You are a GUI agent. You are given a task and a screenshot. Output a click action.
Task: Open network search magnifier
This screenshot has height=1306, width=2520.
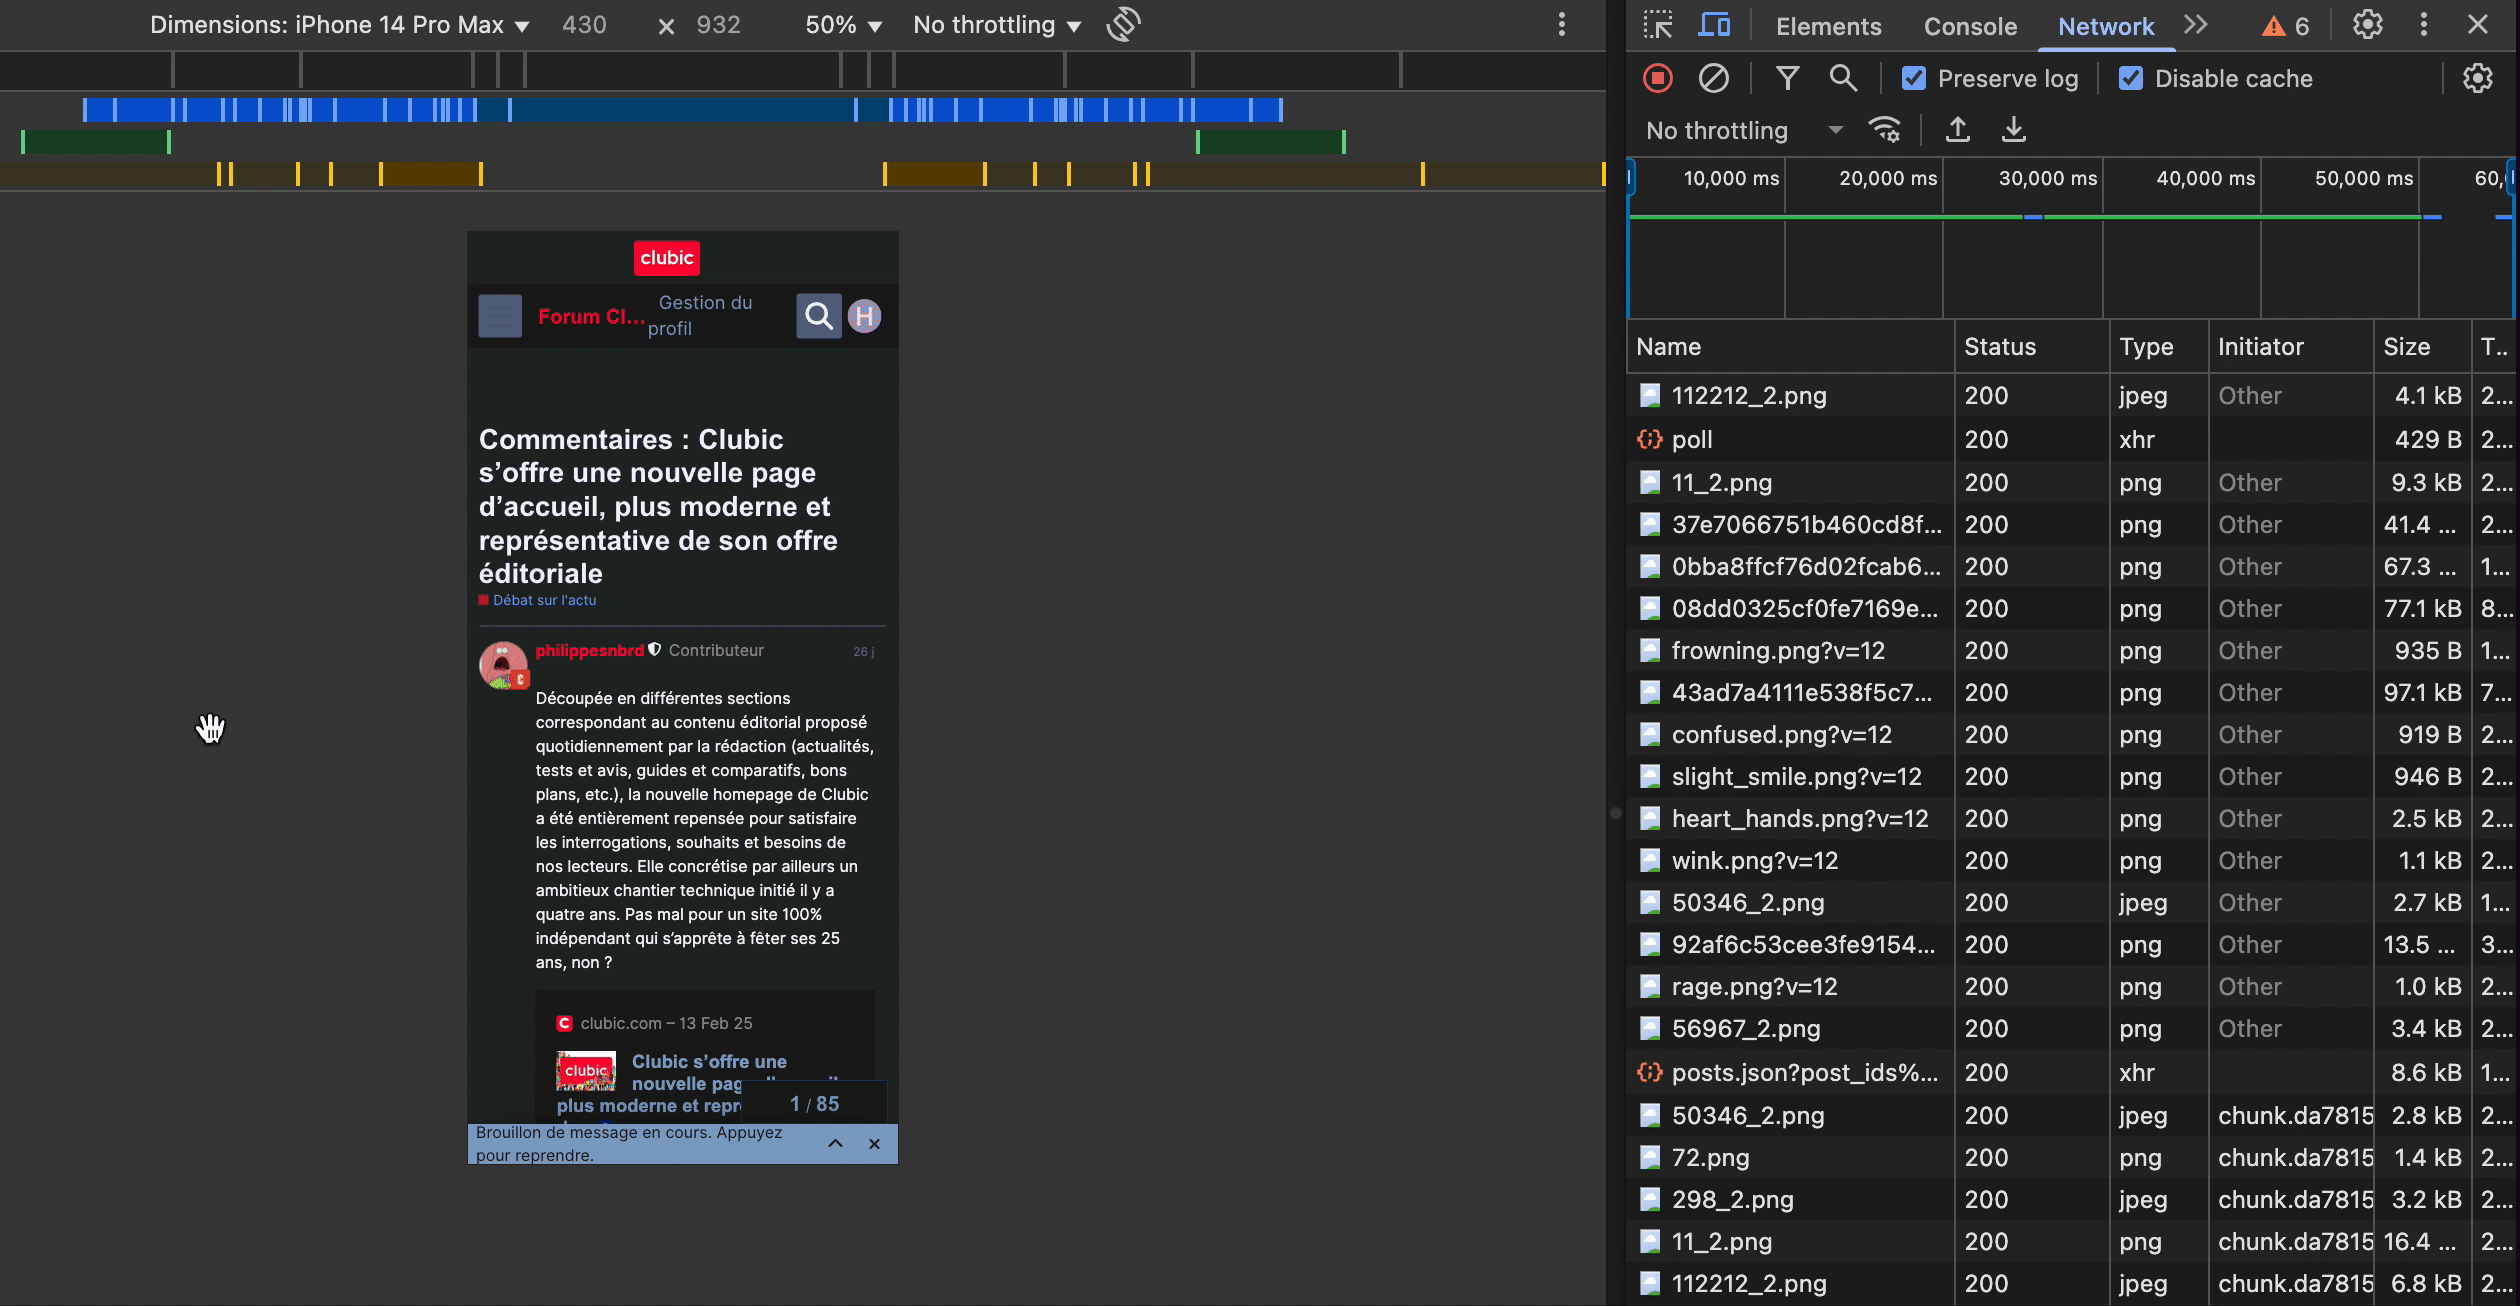coord(1842,78)
